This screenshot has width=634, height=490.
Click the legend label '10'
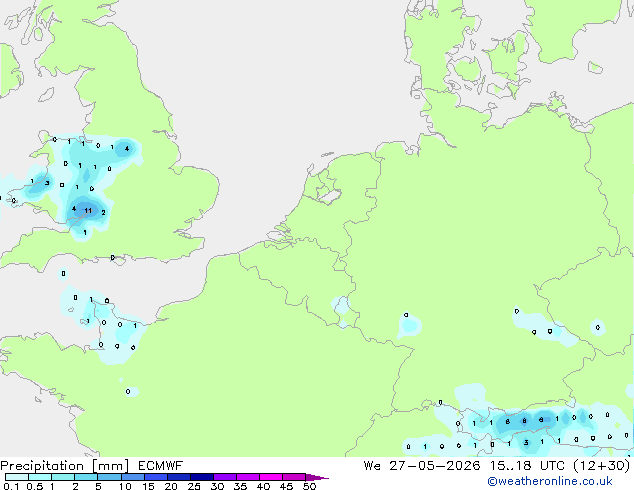click(125, 486)
